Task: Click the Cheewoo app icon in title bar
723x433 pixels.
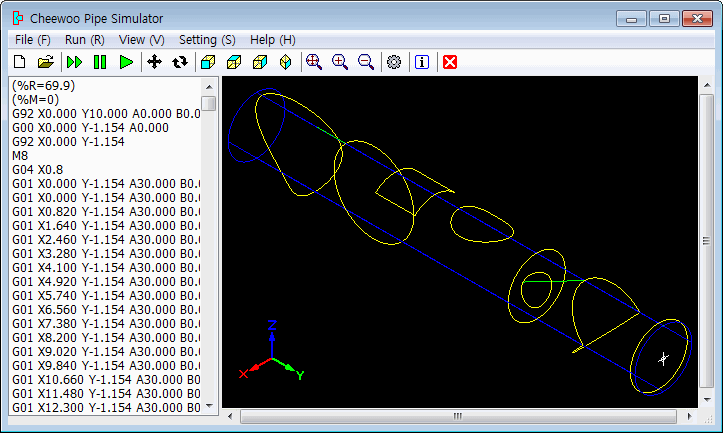Action: point(18,18)
